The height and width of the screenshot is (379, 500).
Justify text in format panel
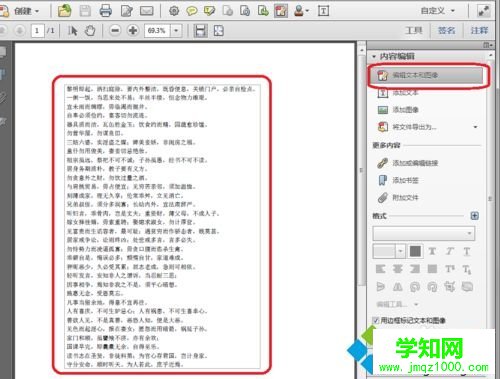(432, 269)
